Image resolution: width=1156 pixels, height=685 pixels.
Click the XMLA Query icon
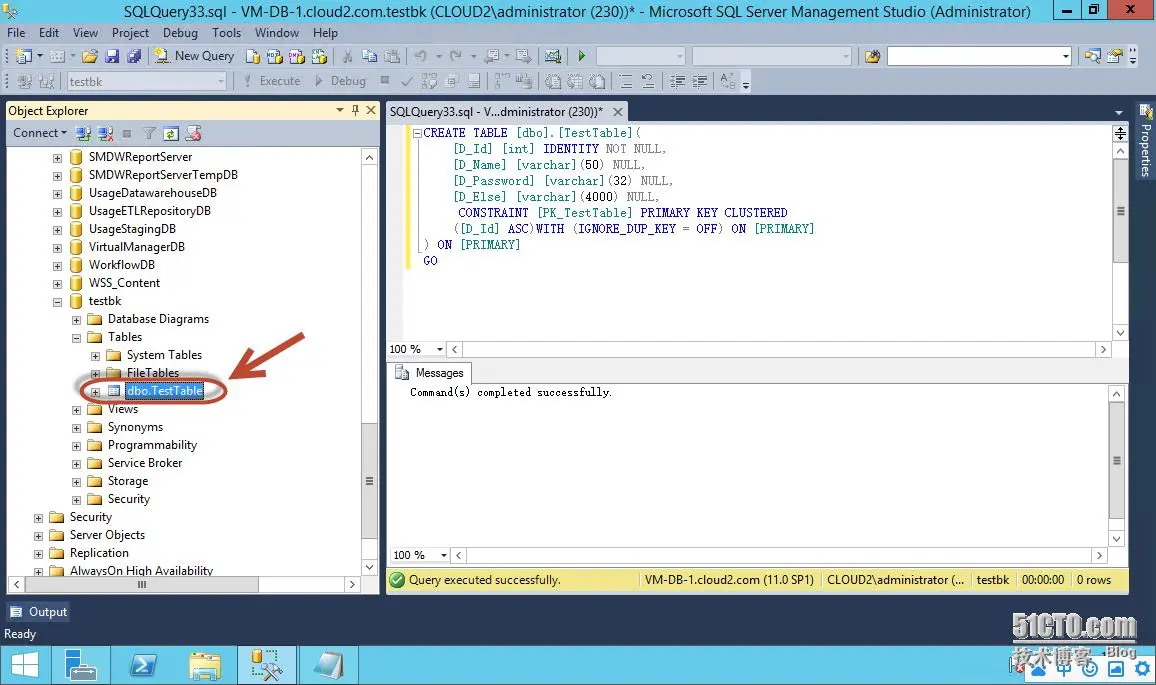coord(319,56)
